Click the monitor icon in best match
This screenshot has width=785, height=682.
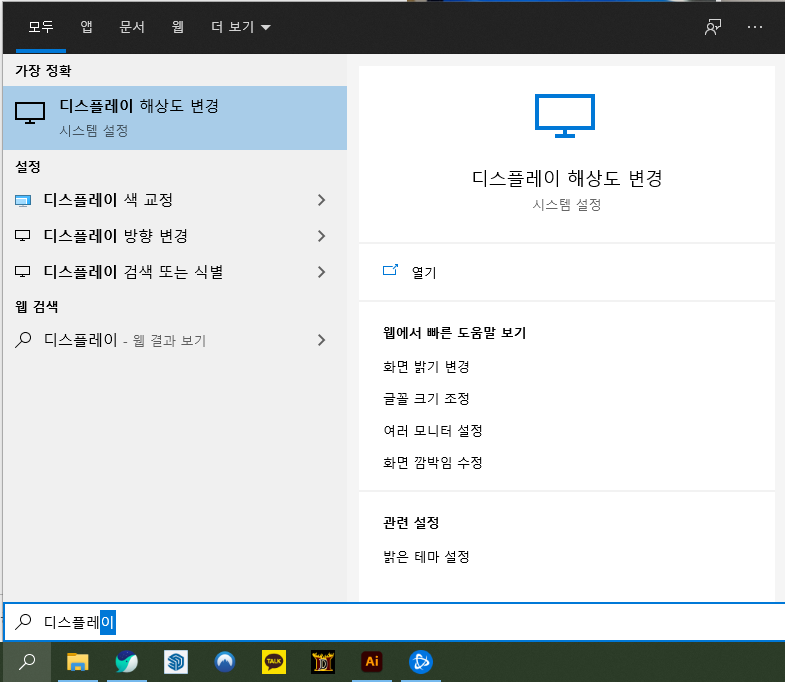tap(30, 113)
